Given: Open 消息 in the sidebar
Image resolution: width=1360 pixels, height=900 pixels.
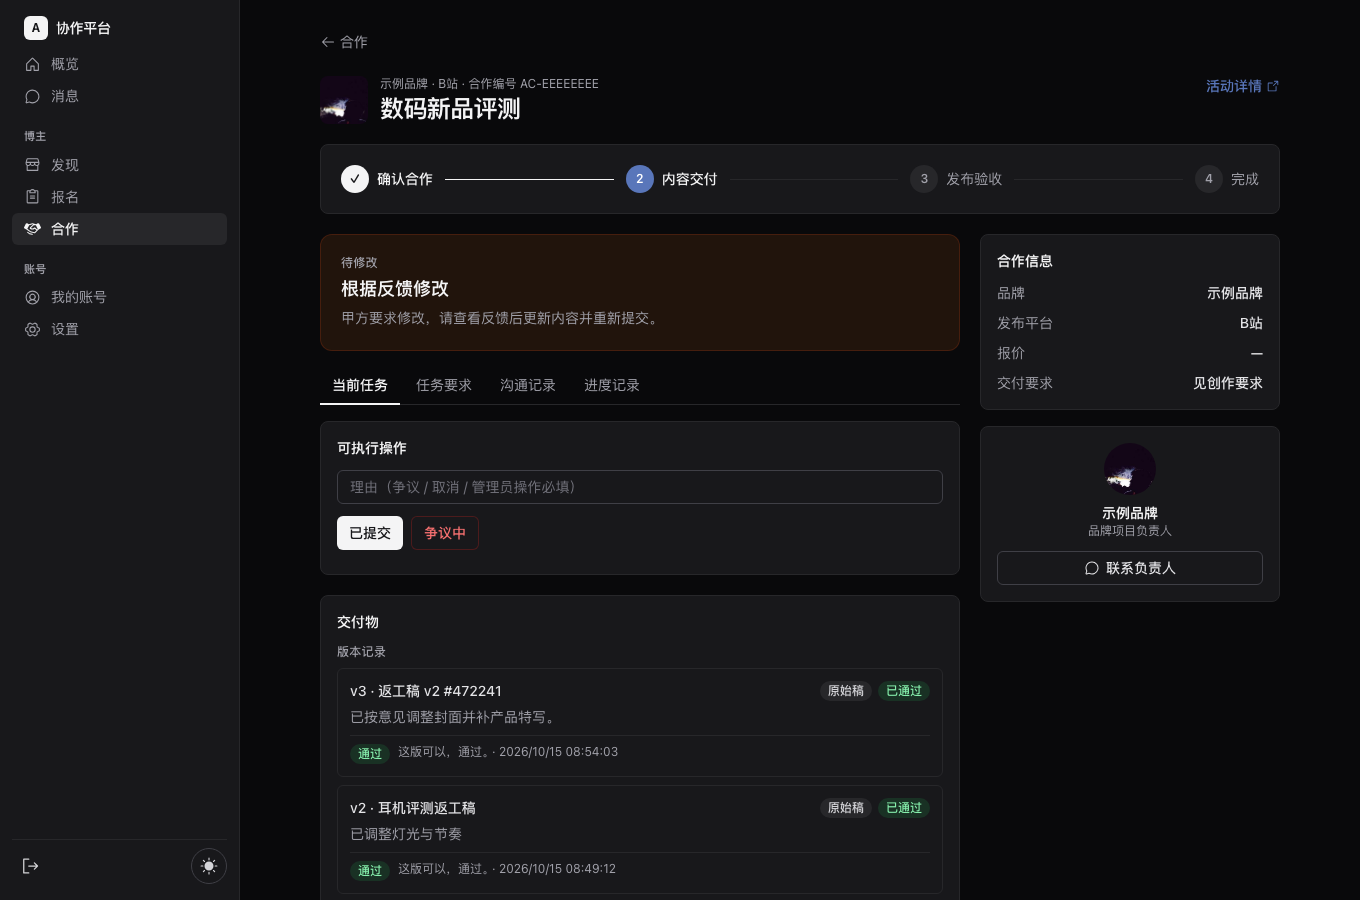Looking at the screenshot, I should point(119,96).
